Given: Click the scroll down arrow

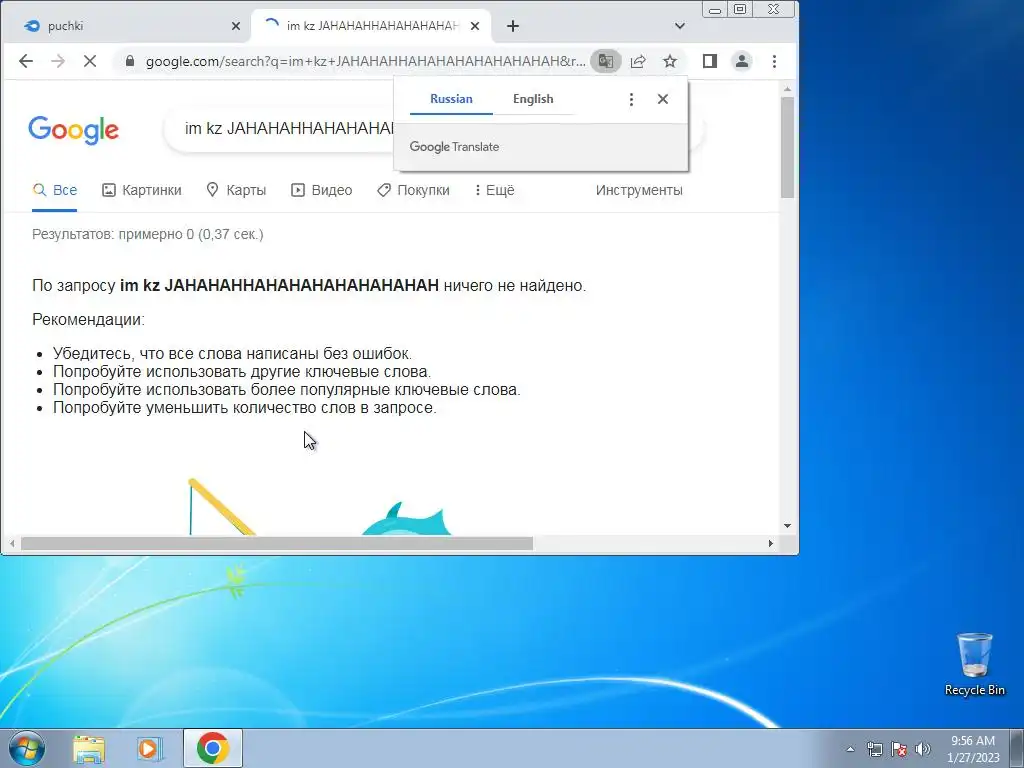Looking at the screenshot, I should point(787,526).
